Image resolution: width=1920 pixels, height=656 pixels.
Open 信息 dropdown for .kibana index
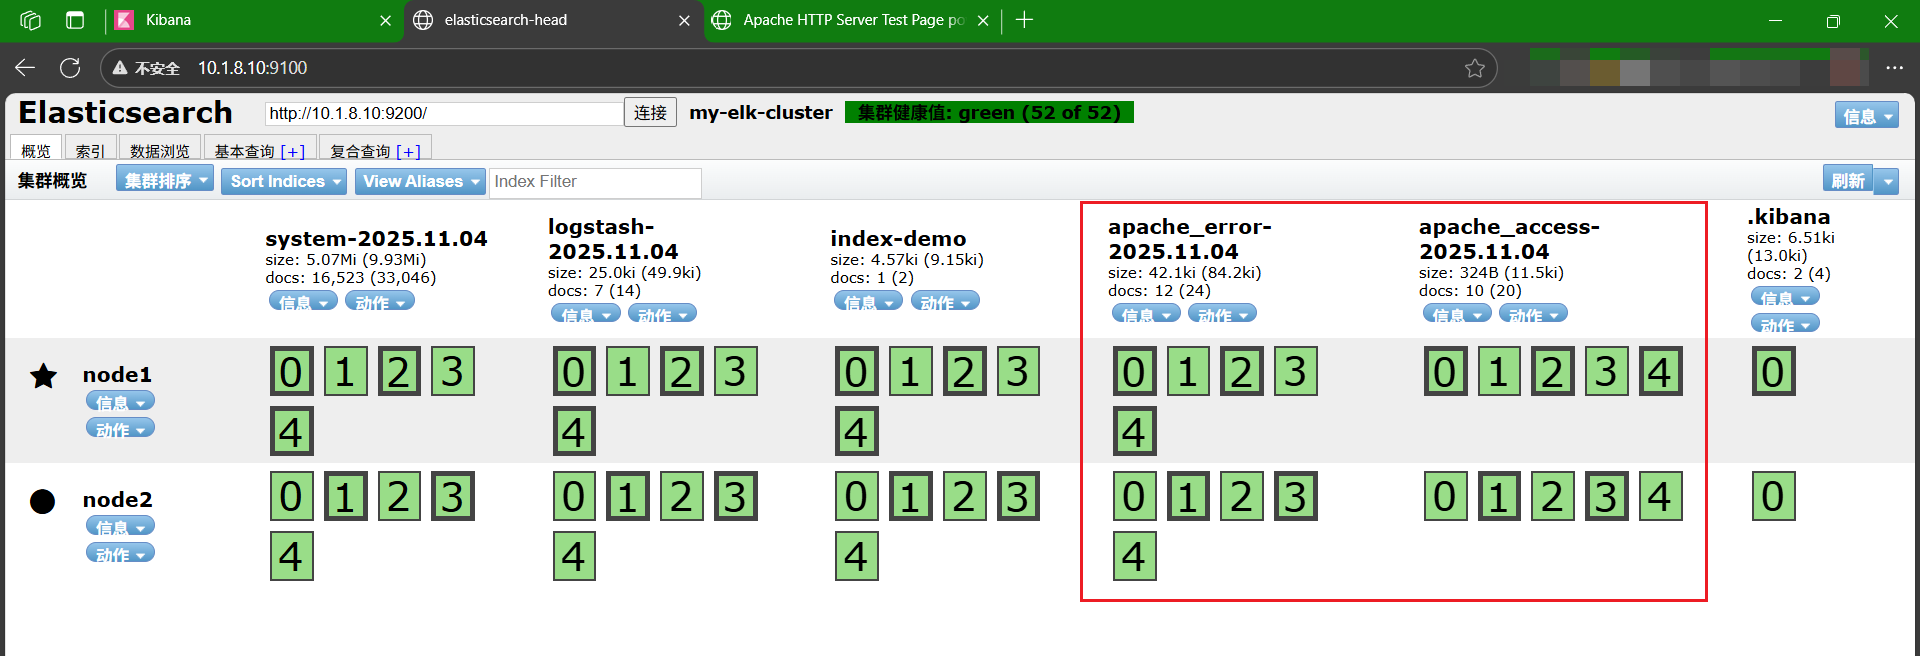1785,297
